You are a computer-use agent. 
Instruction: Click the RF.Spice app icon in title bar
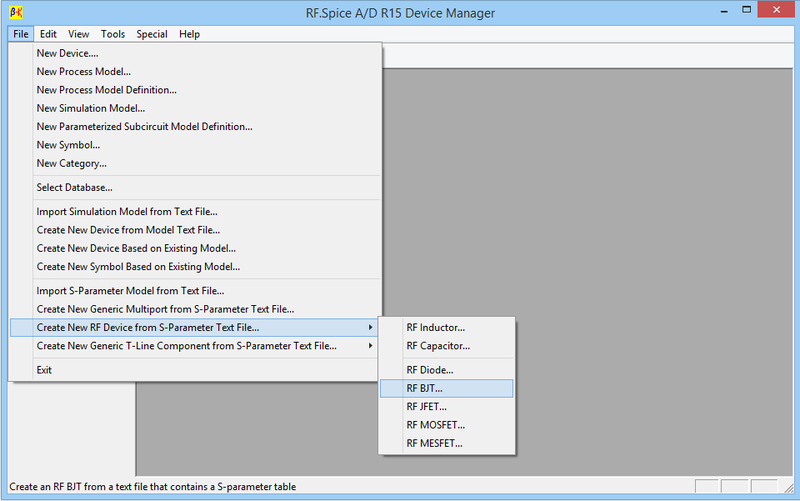click(16, 12)
